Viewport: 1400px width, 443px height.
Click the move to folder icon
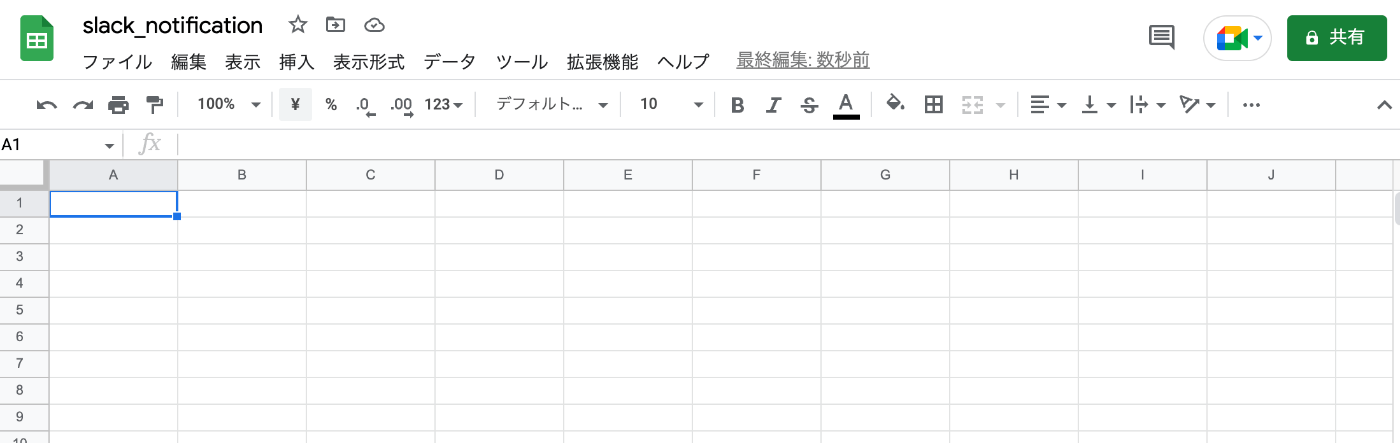click(x=336, y=25)
